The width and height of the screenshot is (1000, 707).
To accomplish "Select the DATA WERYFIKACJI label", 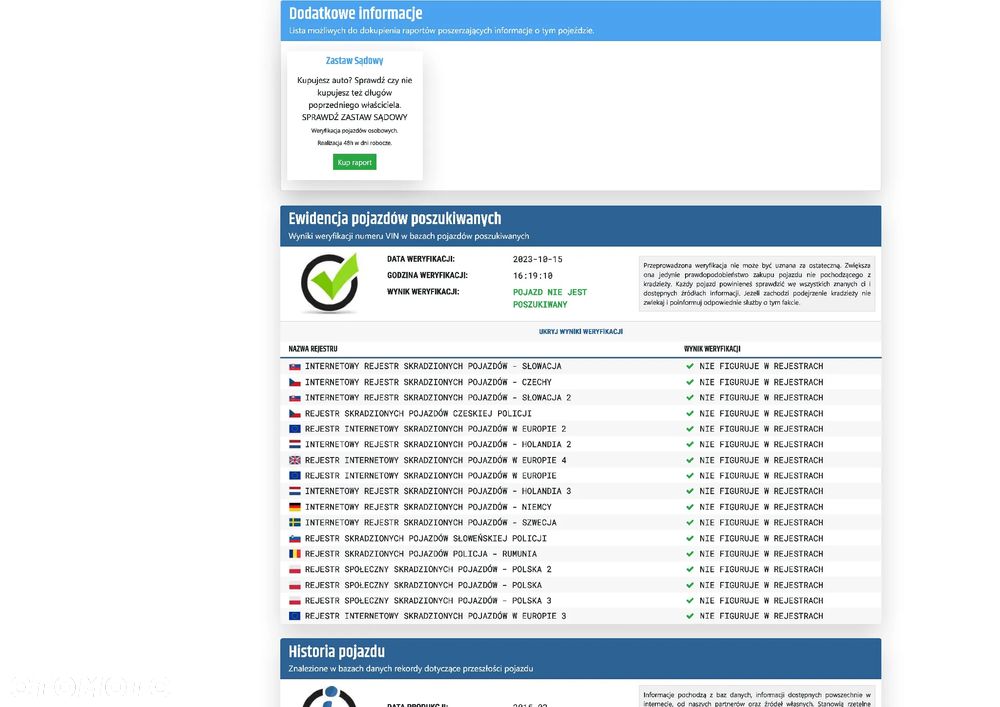I will coord(421,259).
